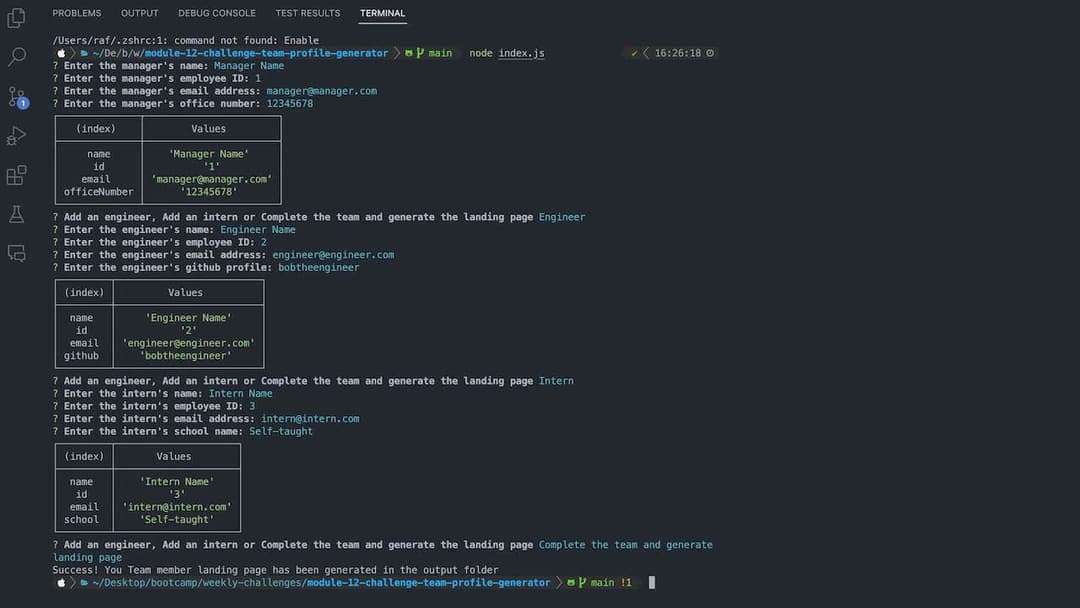Screen dimensions: 1080x608
Task: Click the terminal cursor at the last prompt
Action: click(651, 582)
